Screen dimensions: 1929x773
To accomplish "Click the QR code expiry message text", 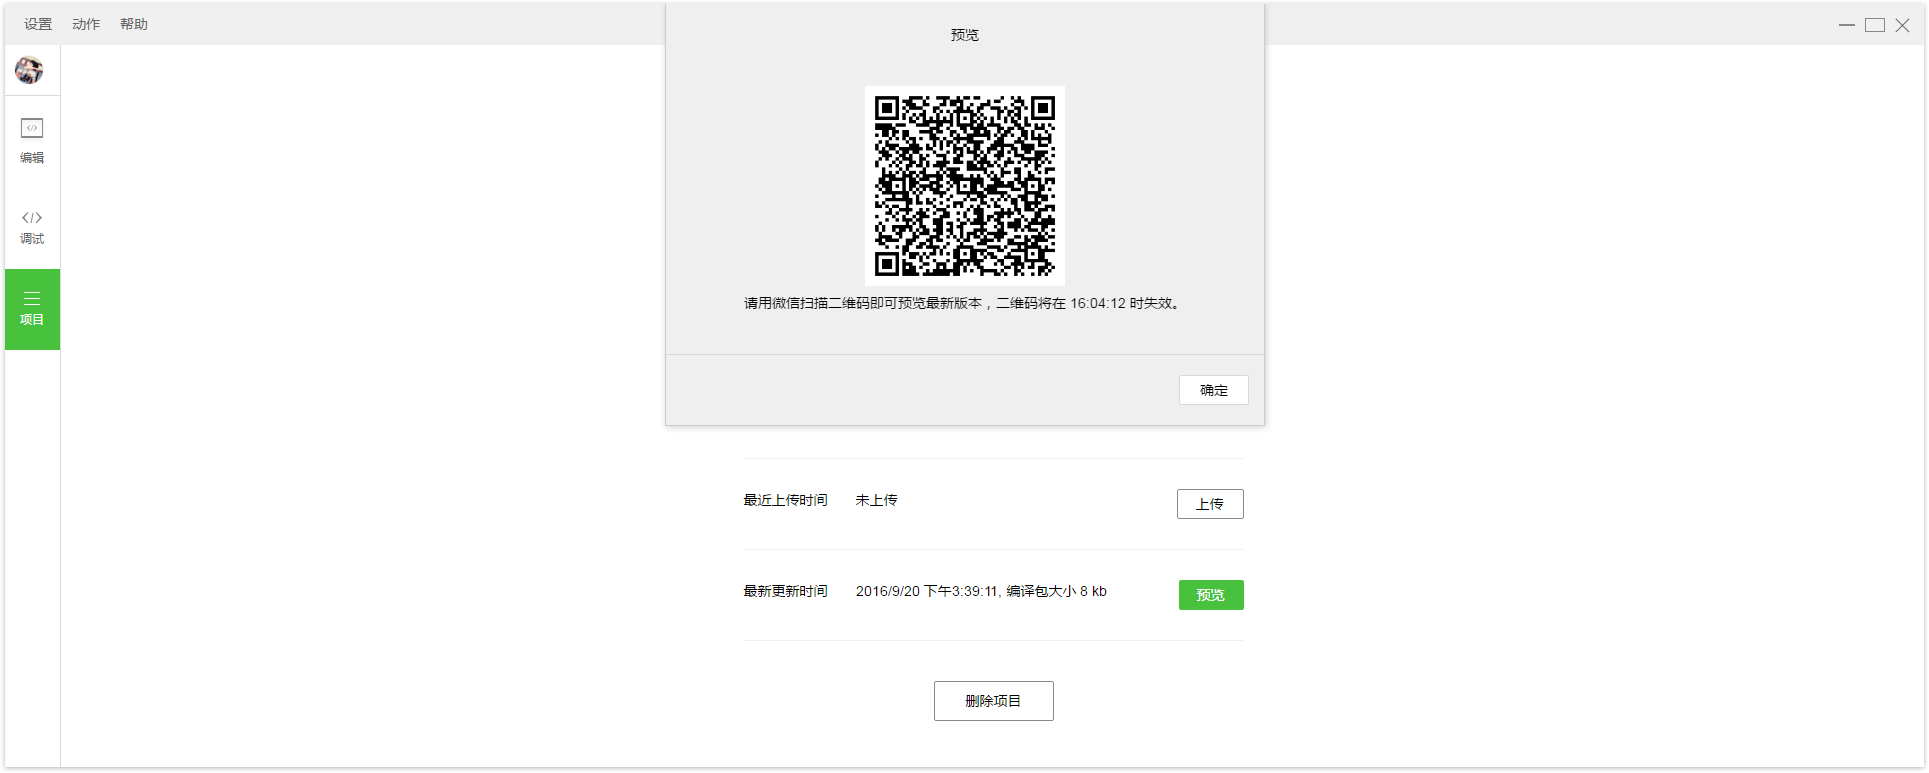I will pyautogui.click(x=964, y=303).
